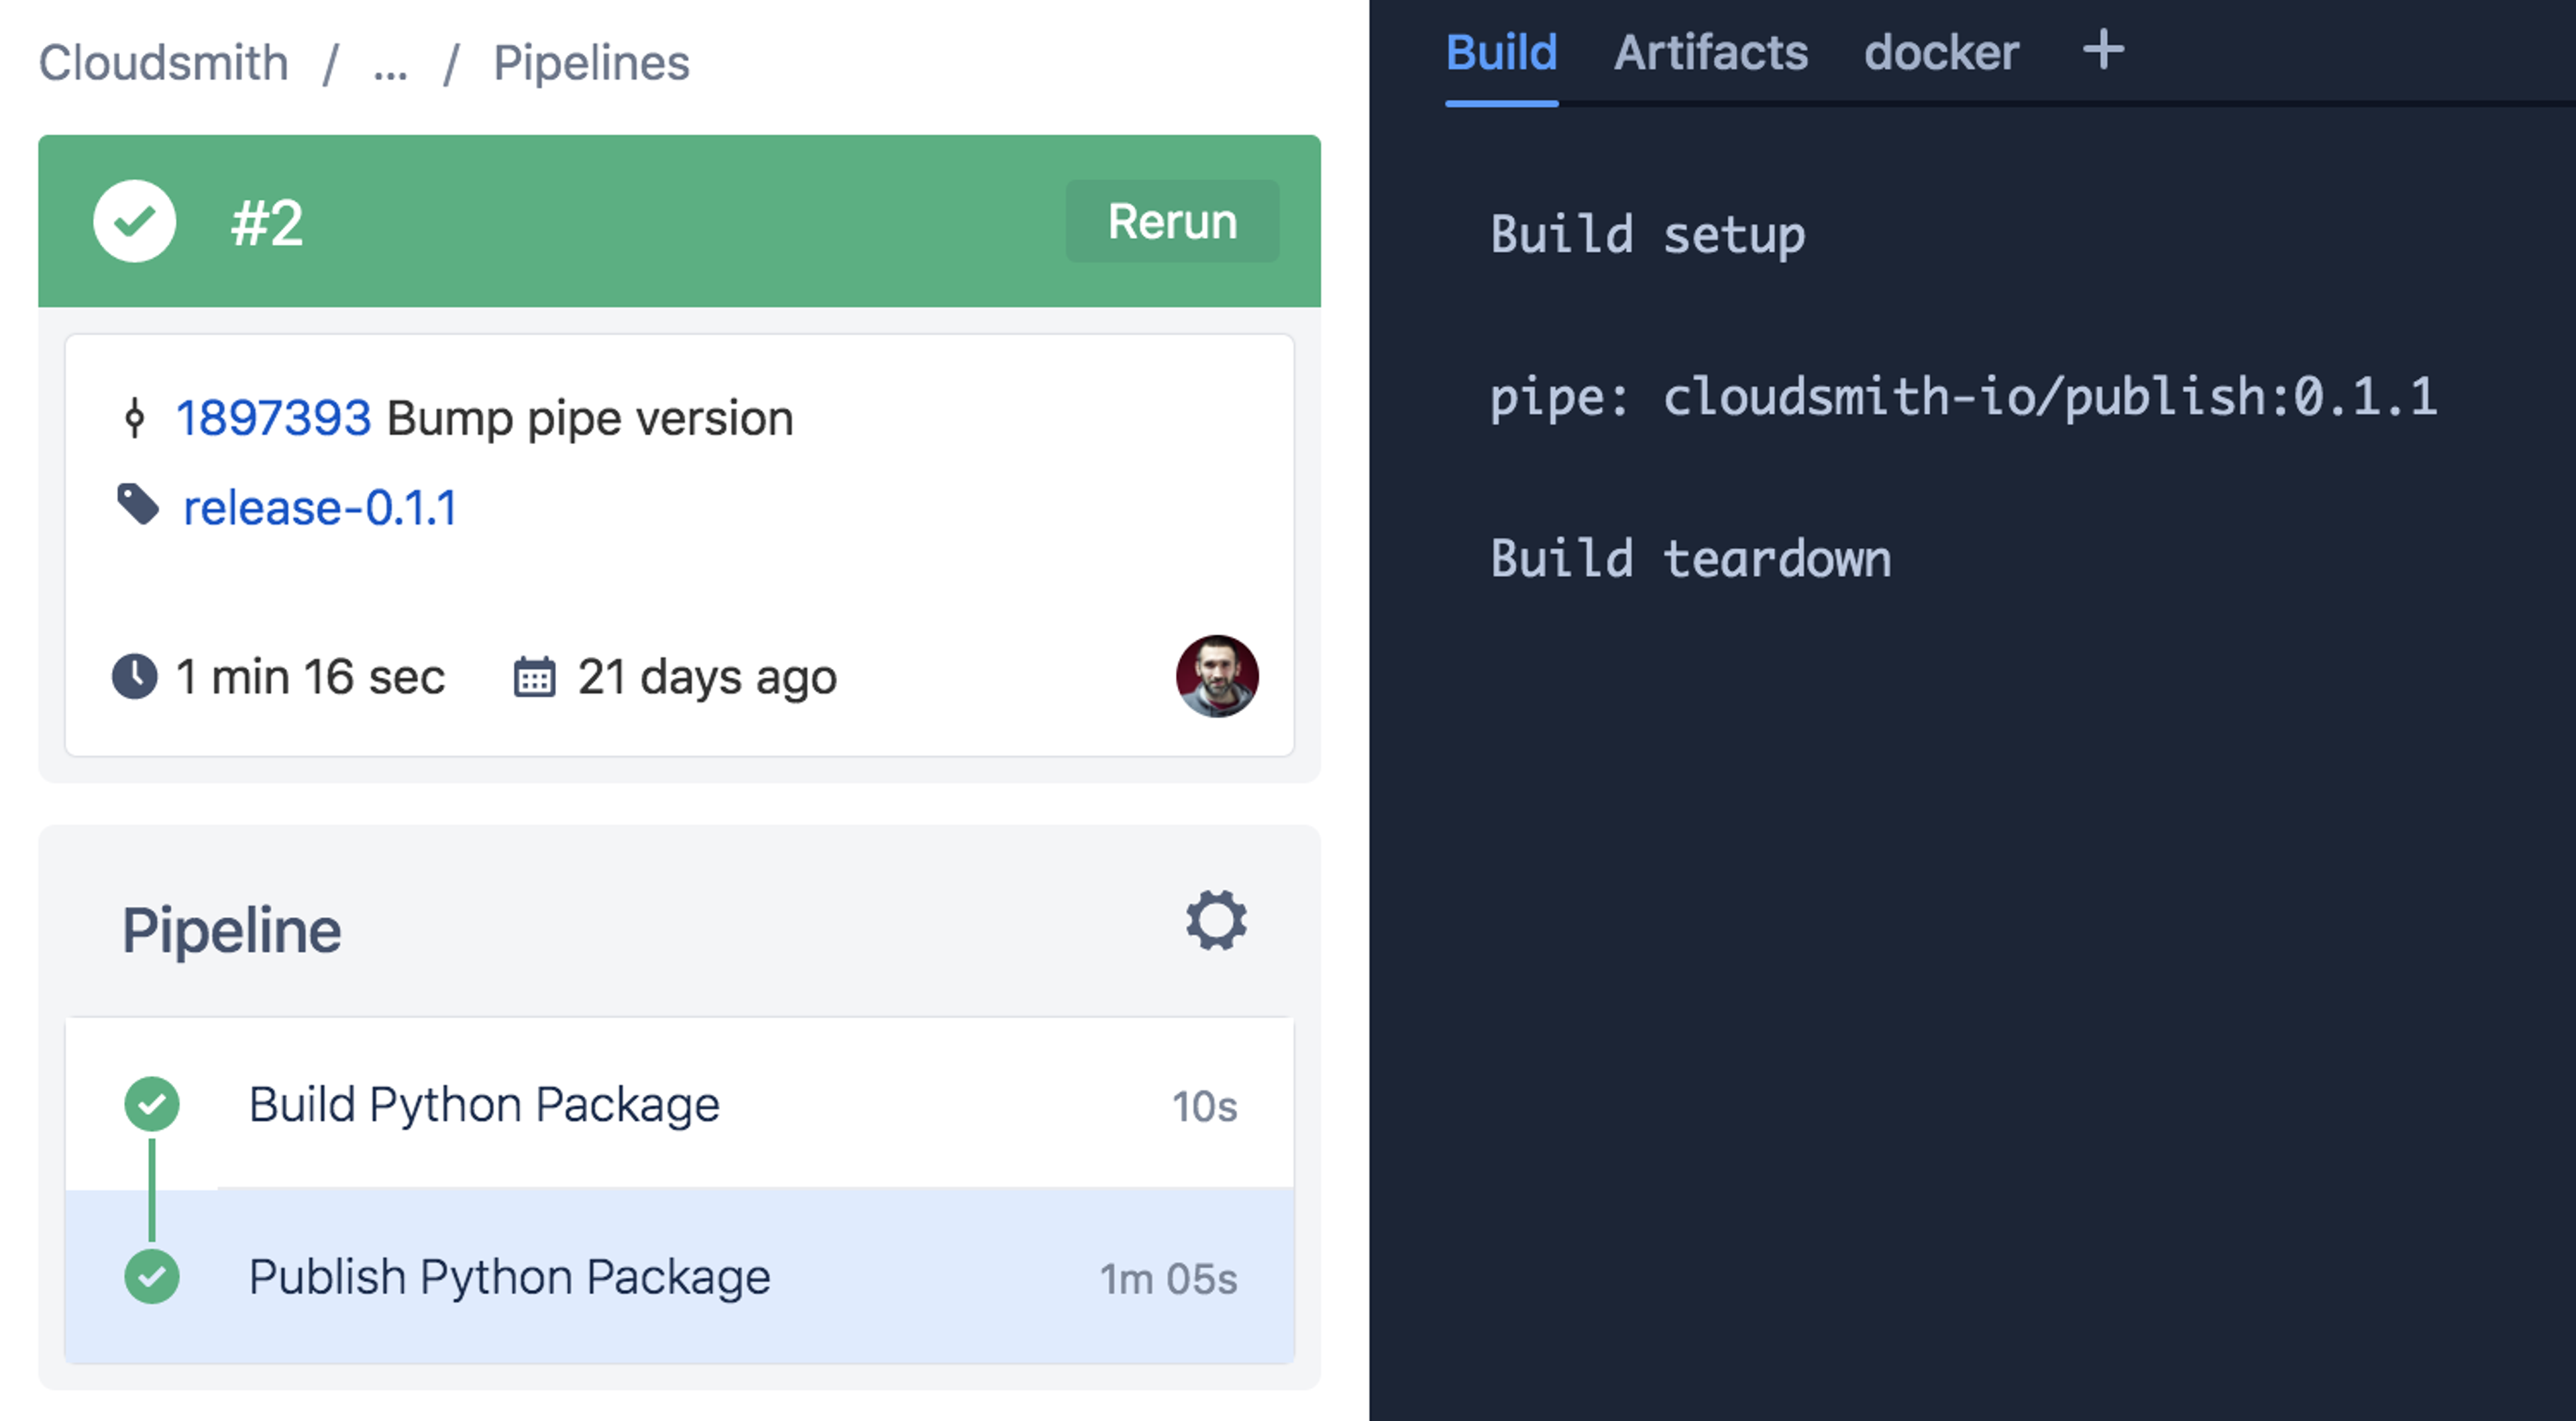Click the calendar icon near 21 days ago
The height and width of the screenshot is (1421, 2576).
534,677
